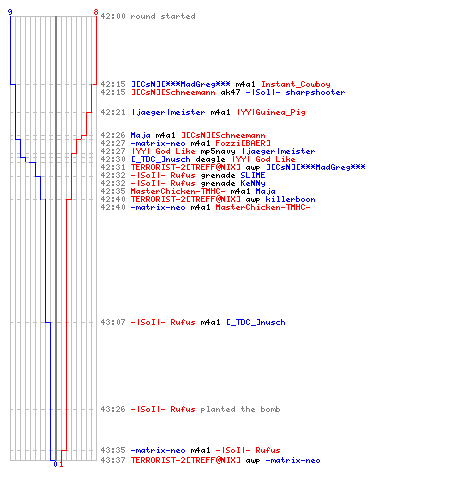Image resolution: width=450 pixels, height=500 pixels.
Task: Click blue team count 9 label
Action: pyautogui.click(x=10, y=12)
